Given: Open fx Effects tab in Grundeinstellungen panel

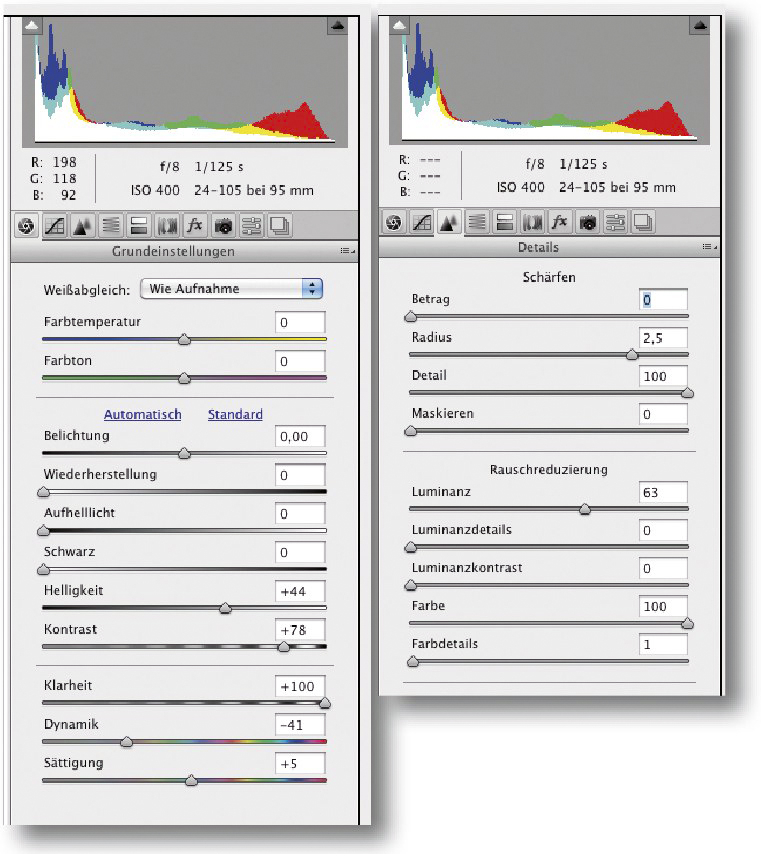Looking at the screenshot, I should pos(195,225).
